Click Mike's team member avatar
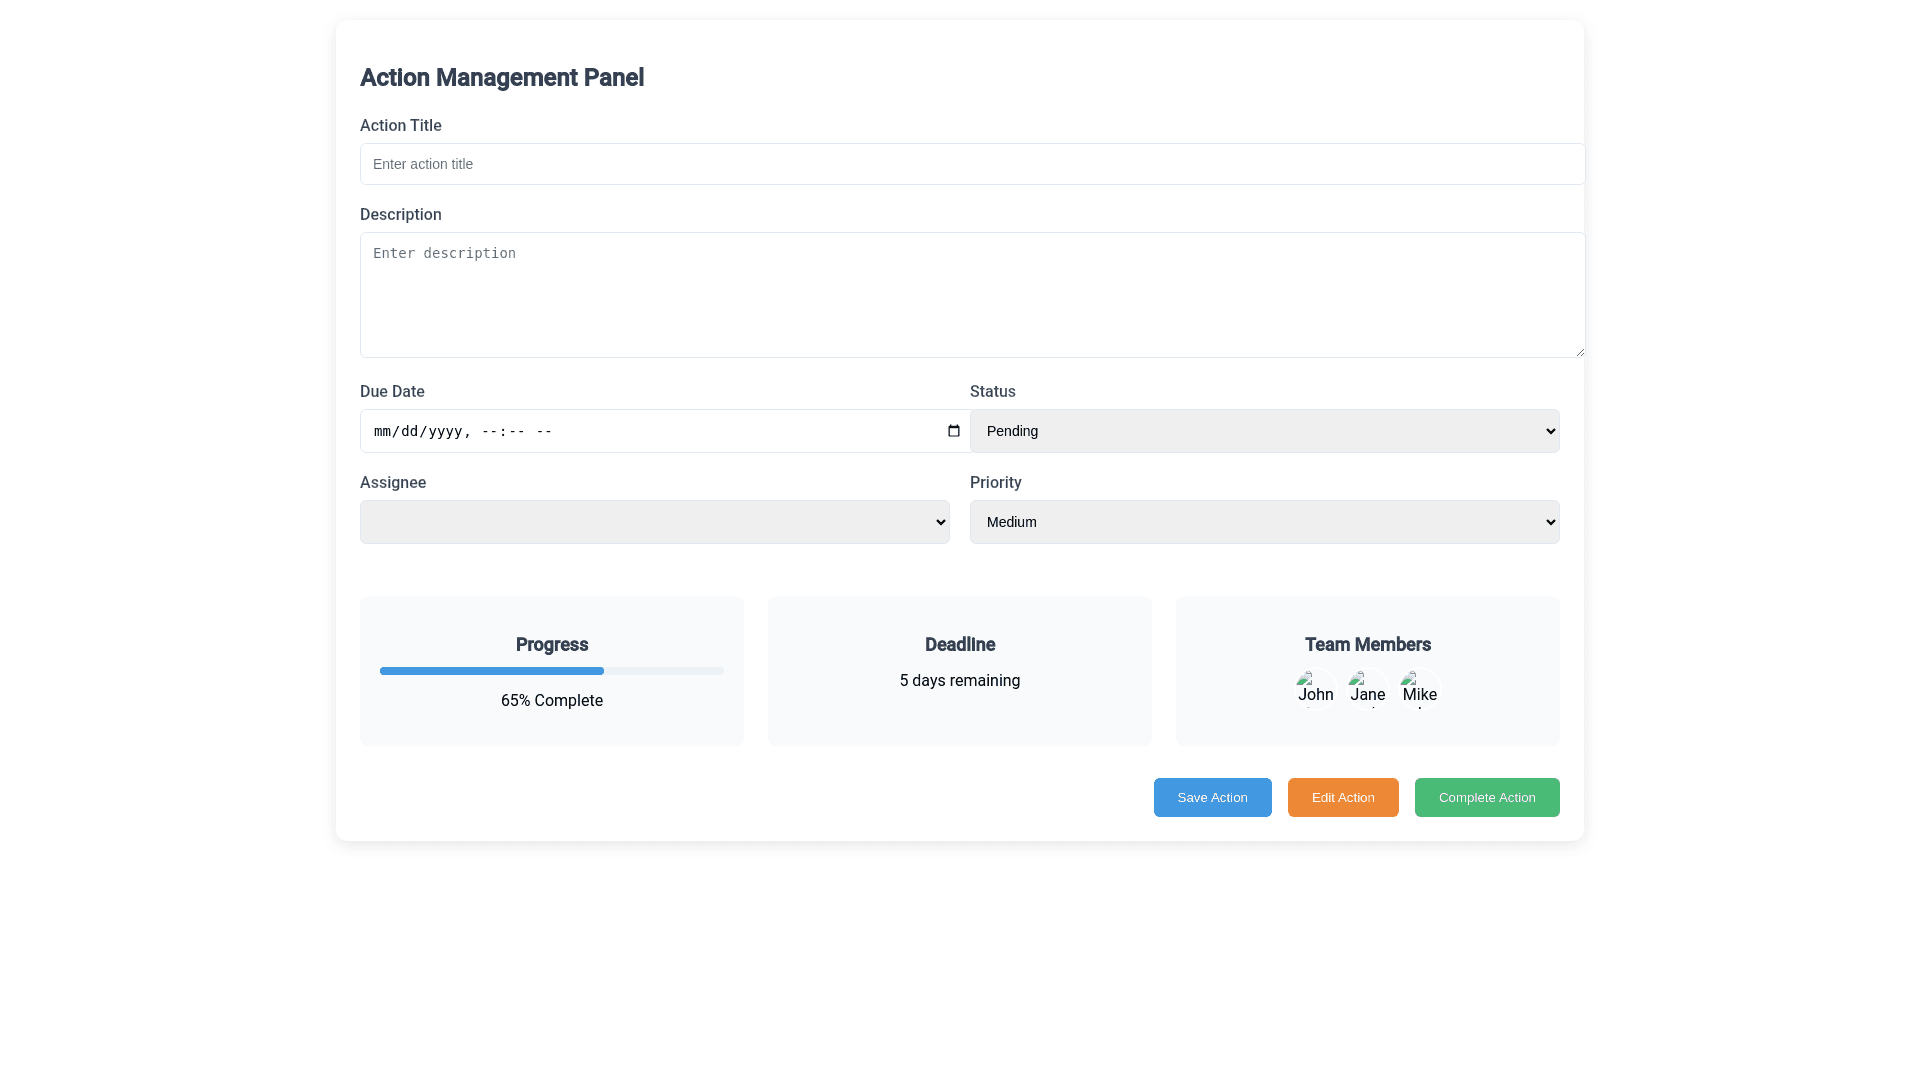Image resolution: width=1920 pixels, height=1080 pixels. 1419,689
